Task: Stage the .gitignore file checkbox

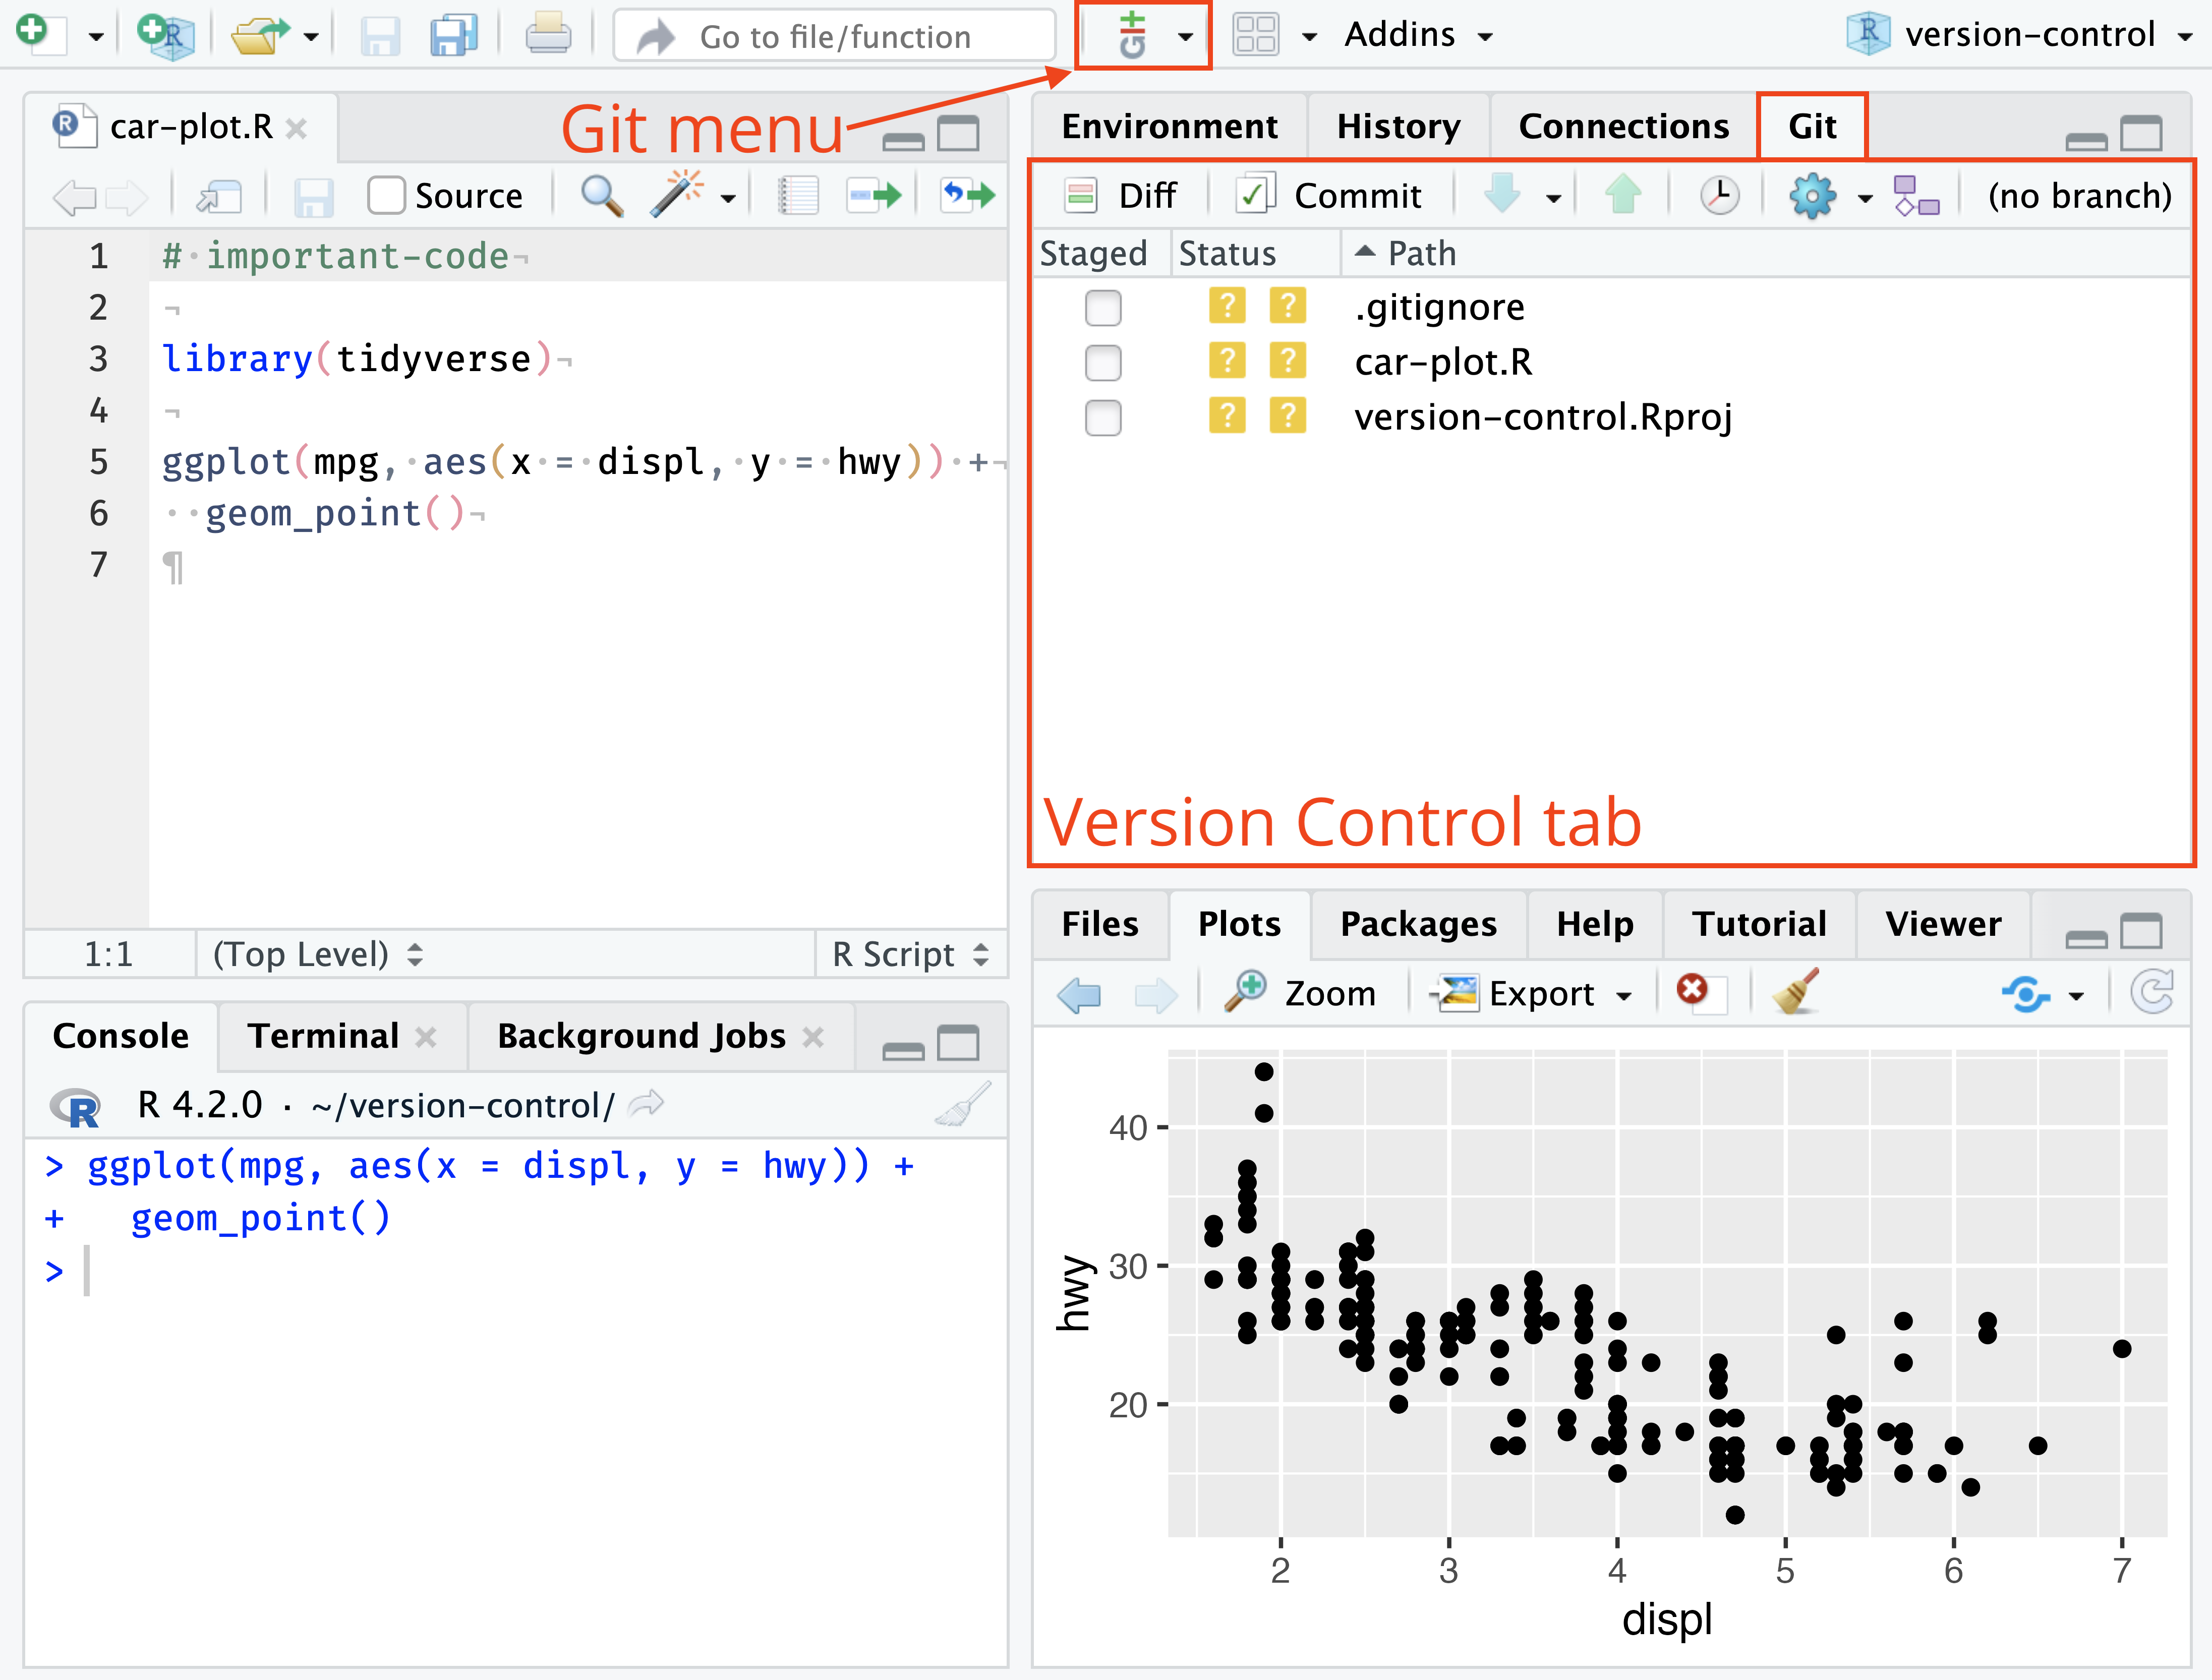Action: pos(1103,308)
